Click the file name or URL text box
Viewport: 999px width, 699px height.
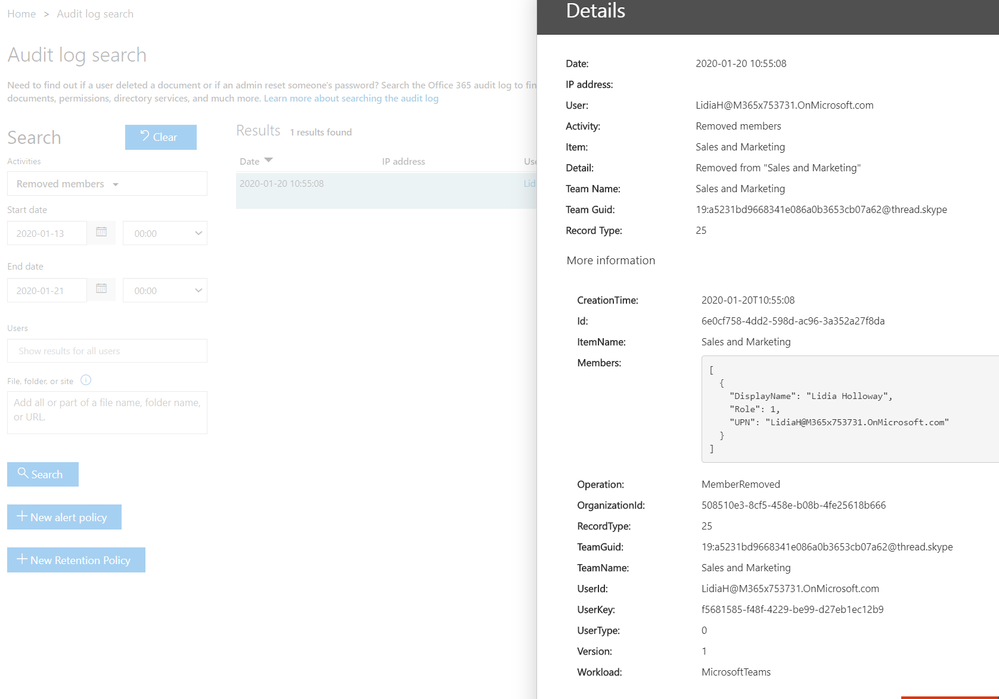107,412
